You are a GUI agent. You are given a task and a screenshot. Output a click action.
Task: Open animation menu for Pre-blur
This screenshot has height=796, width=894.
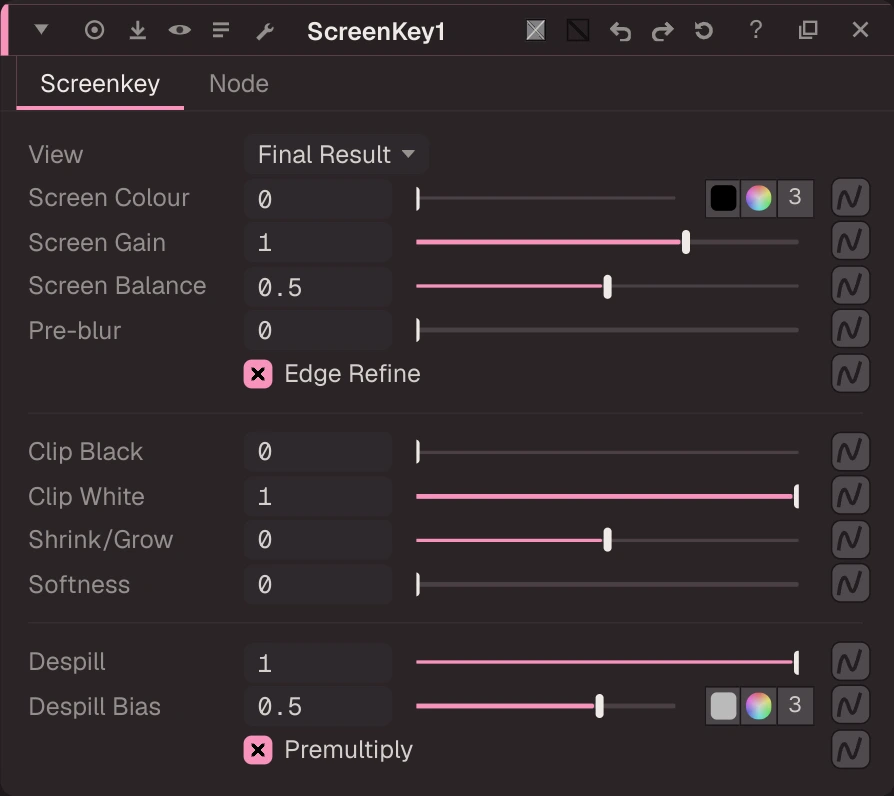[850, 329]
